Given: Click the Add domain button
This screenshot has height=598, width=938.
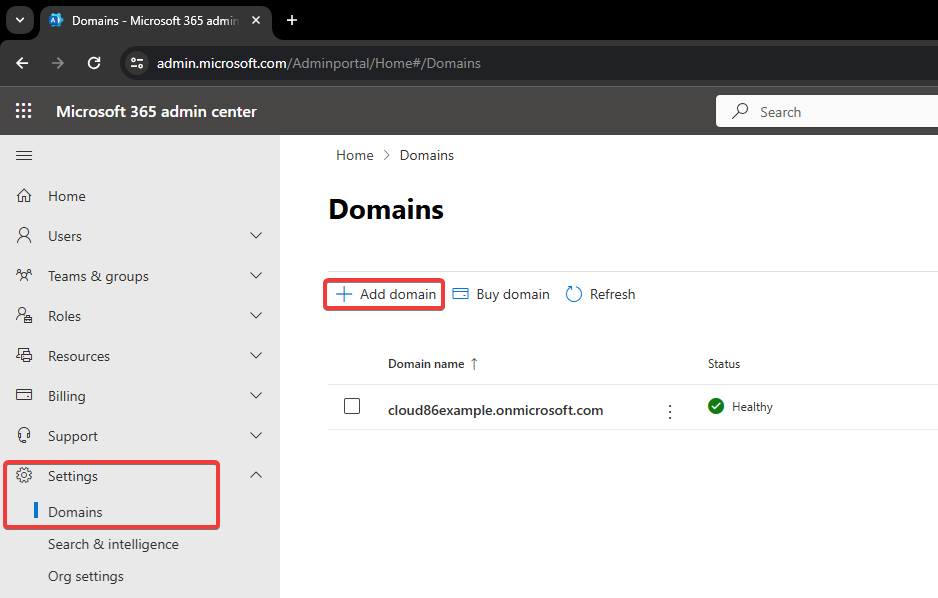Looking at the screenshot, I should coord(385,294).
